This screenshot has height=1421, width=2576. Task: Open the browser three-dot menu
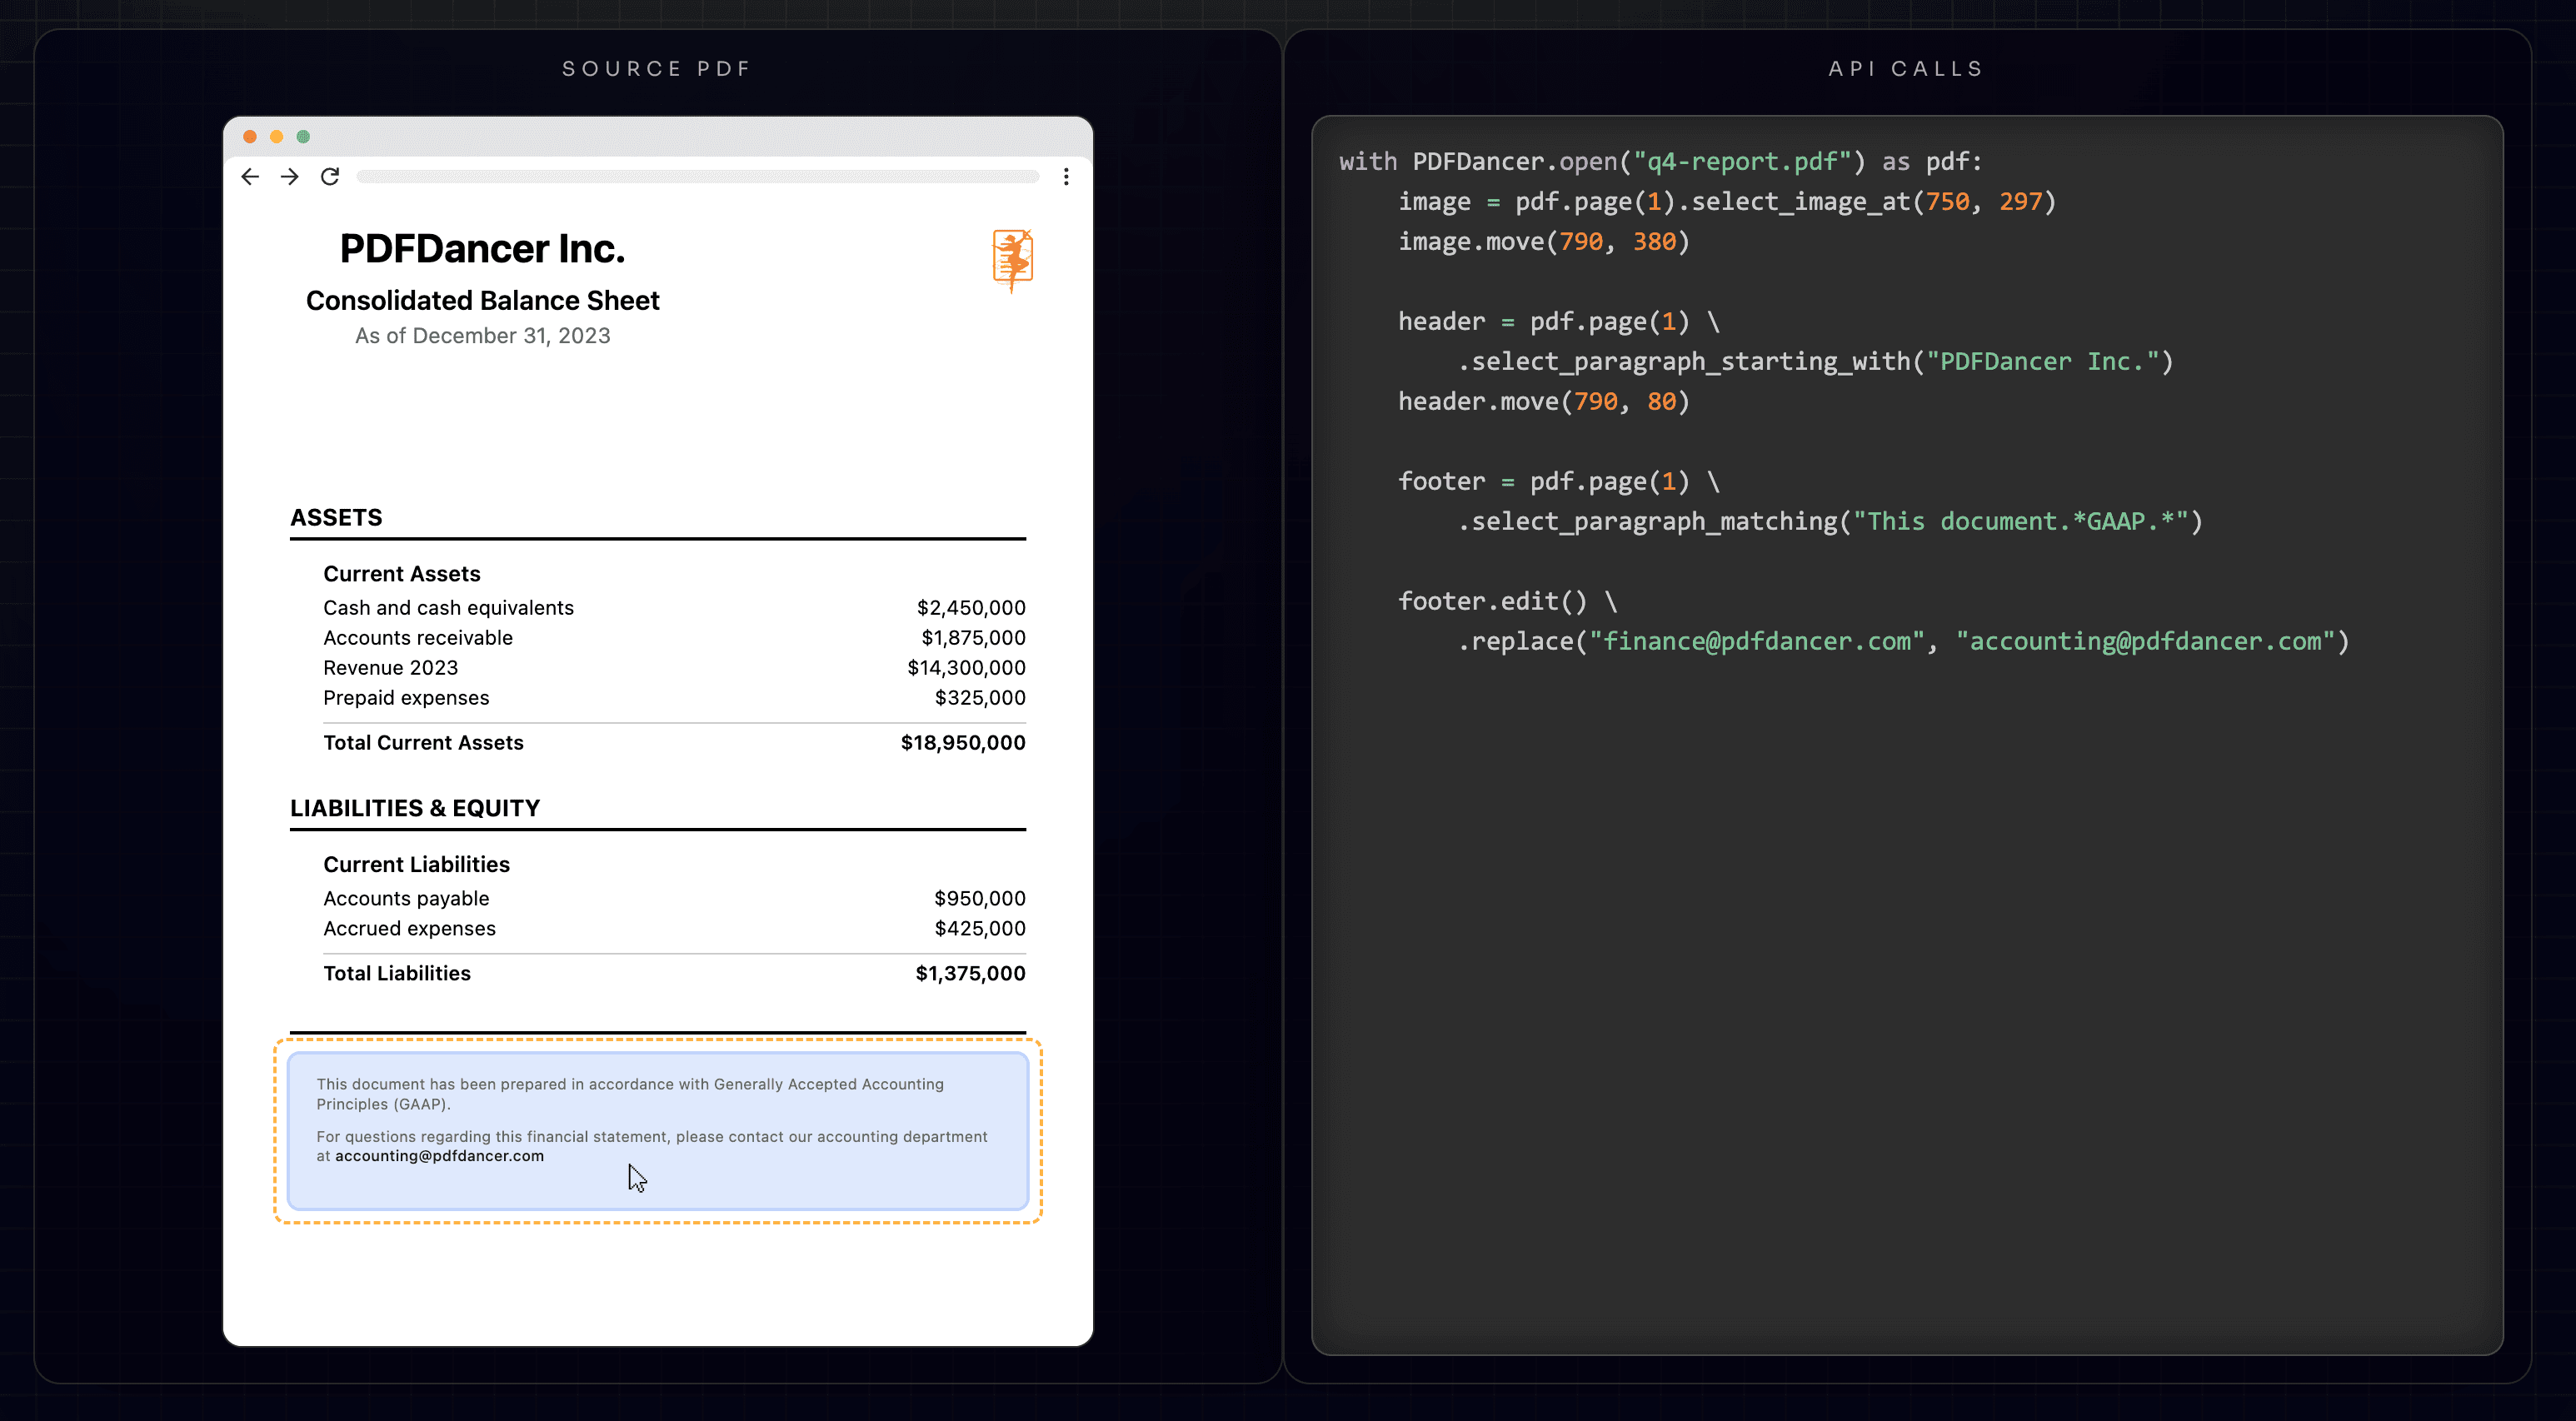[1065, 176]
